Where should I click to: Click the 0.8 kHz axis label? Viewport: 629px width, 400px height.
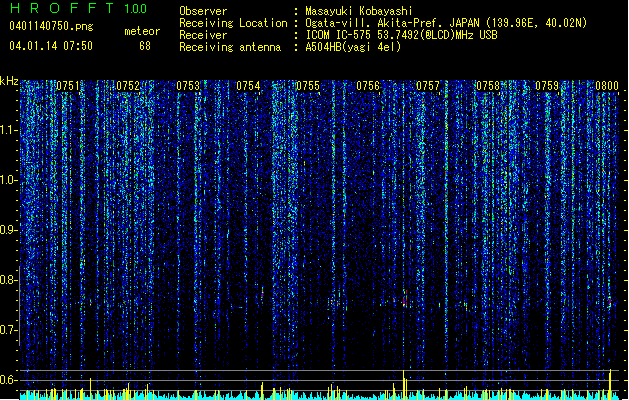tap(9, 280)
